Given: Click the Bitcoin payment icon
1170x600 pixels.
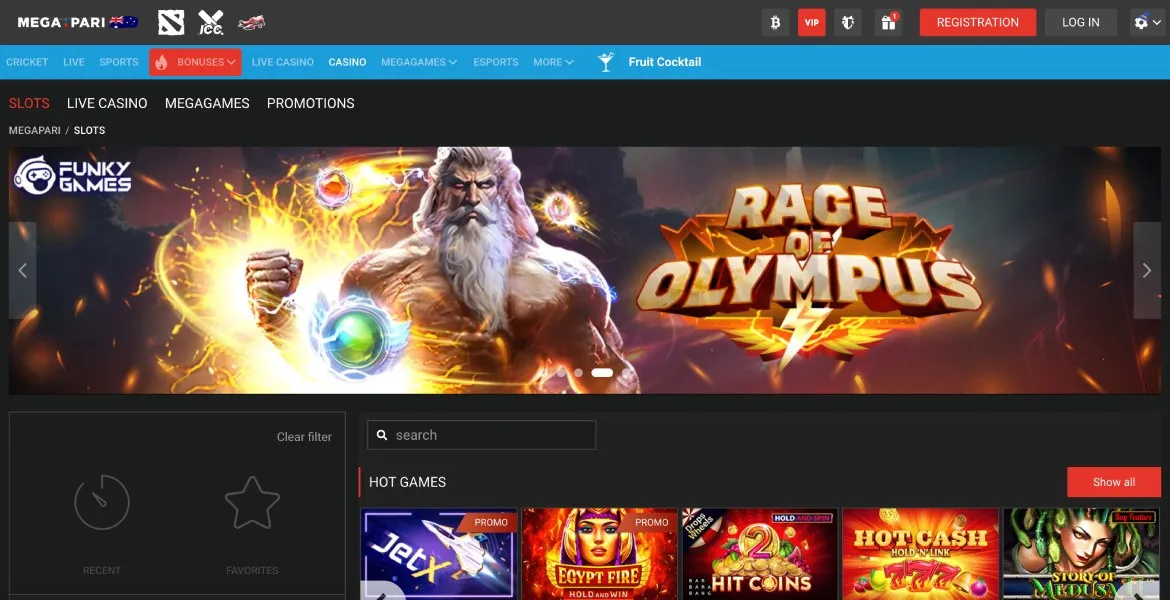Looking at the screenshot, I should coord(775,21).
